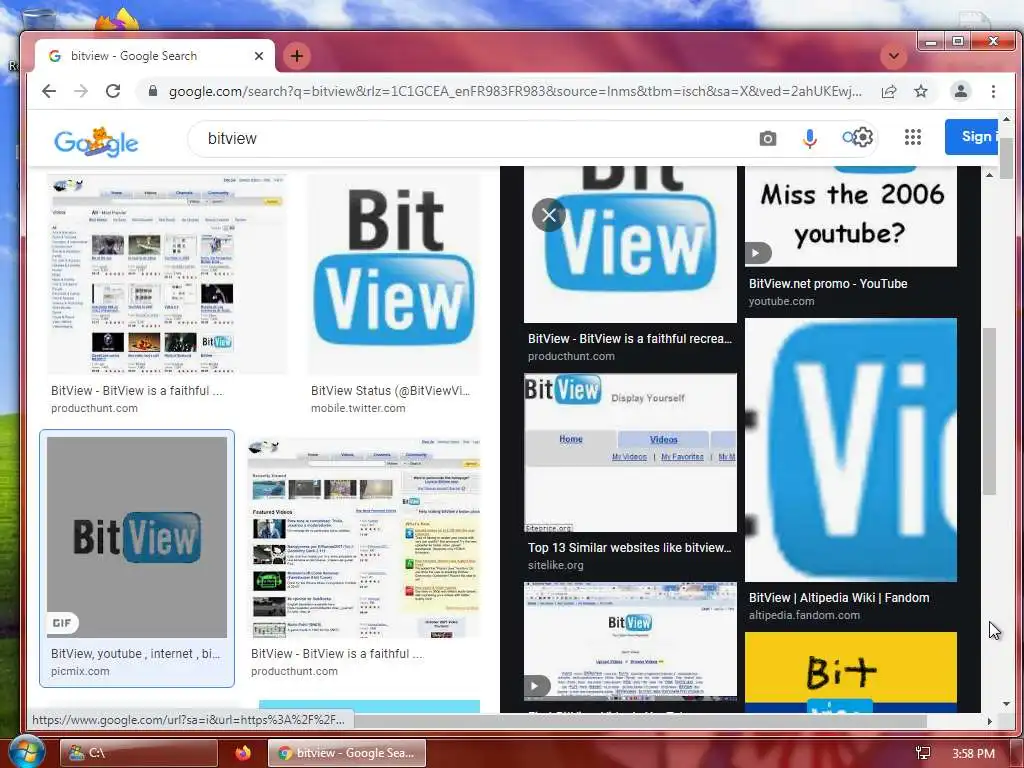Viewport: 1024px width, 768px height.
Task: Open 'Top 13 Similar websites like bitview...' link
Action: click(x=630, y=547)
